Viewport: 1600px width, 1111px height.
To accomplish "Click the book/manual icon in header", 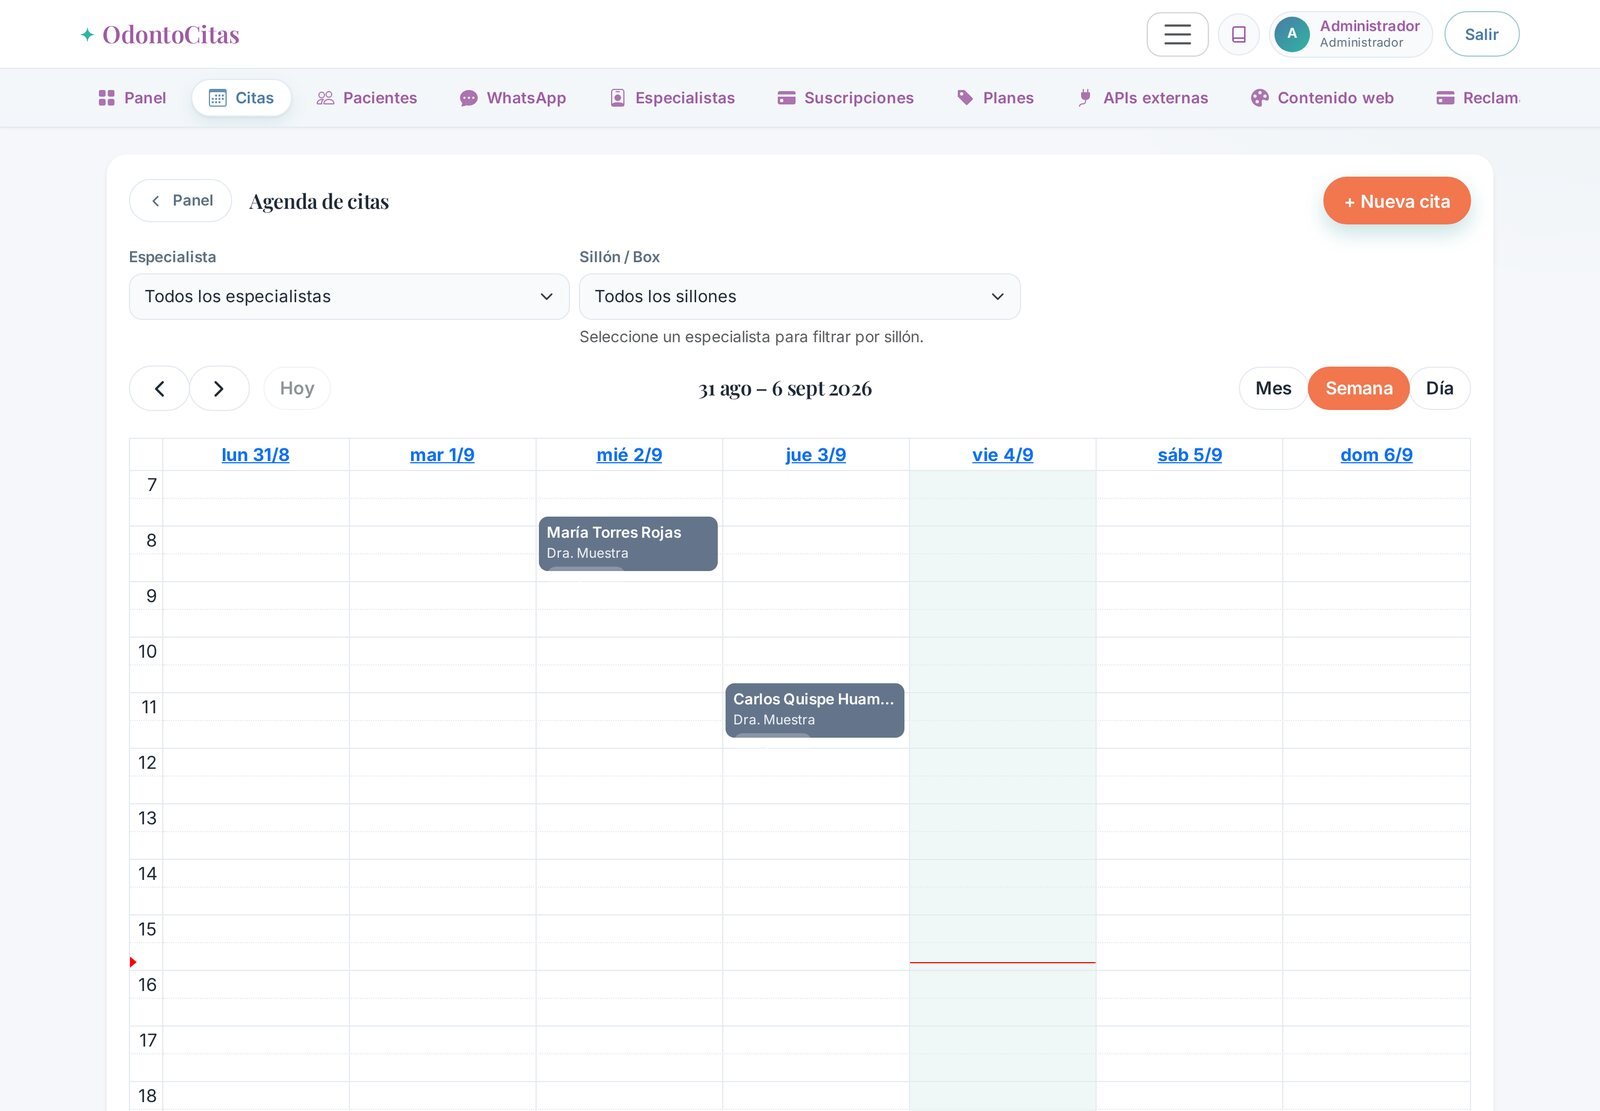I will (x=1238, y=34).
